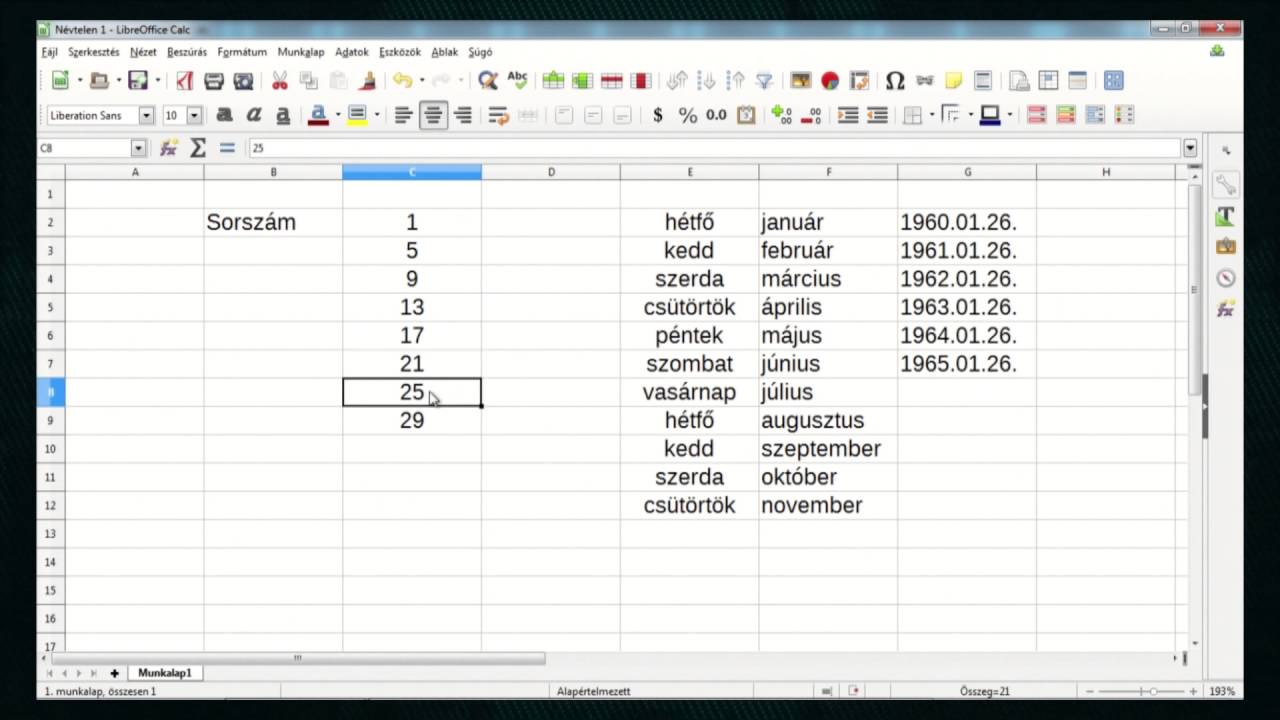Insert a chart using the pie icon
The image size is (1280, 720).
tap(829, 81)
